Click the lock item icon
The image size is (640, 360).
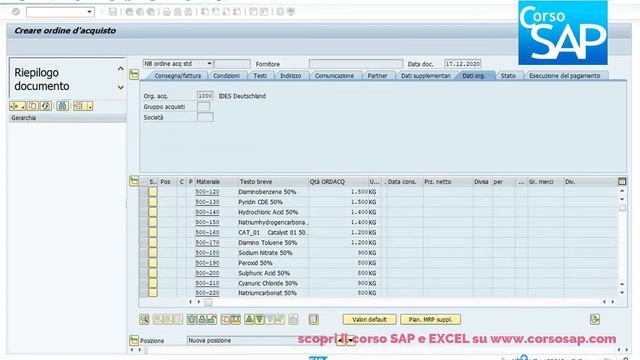(x=202, y=319)
